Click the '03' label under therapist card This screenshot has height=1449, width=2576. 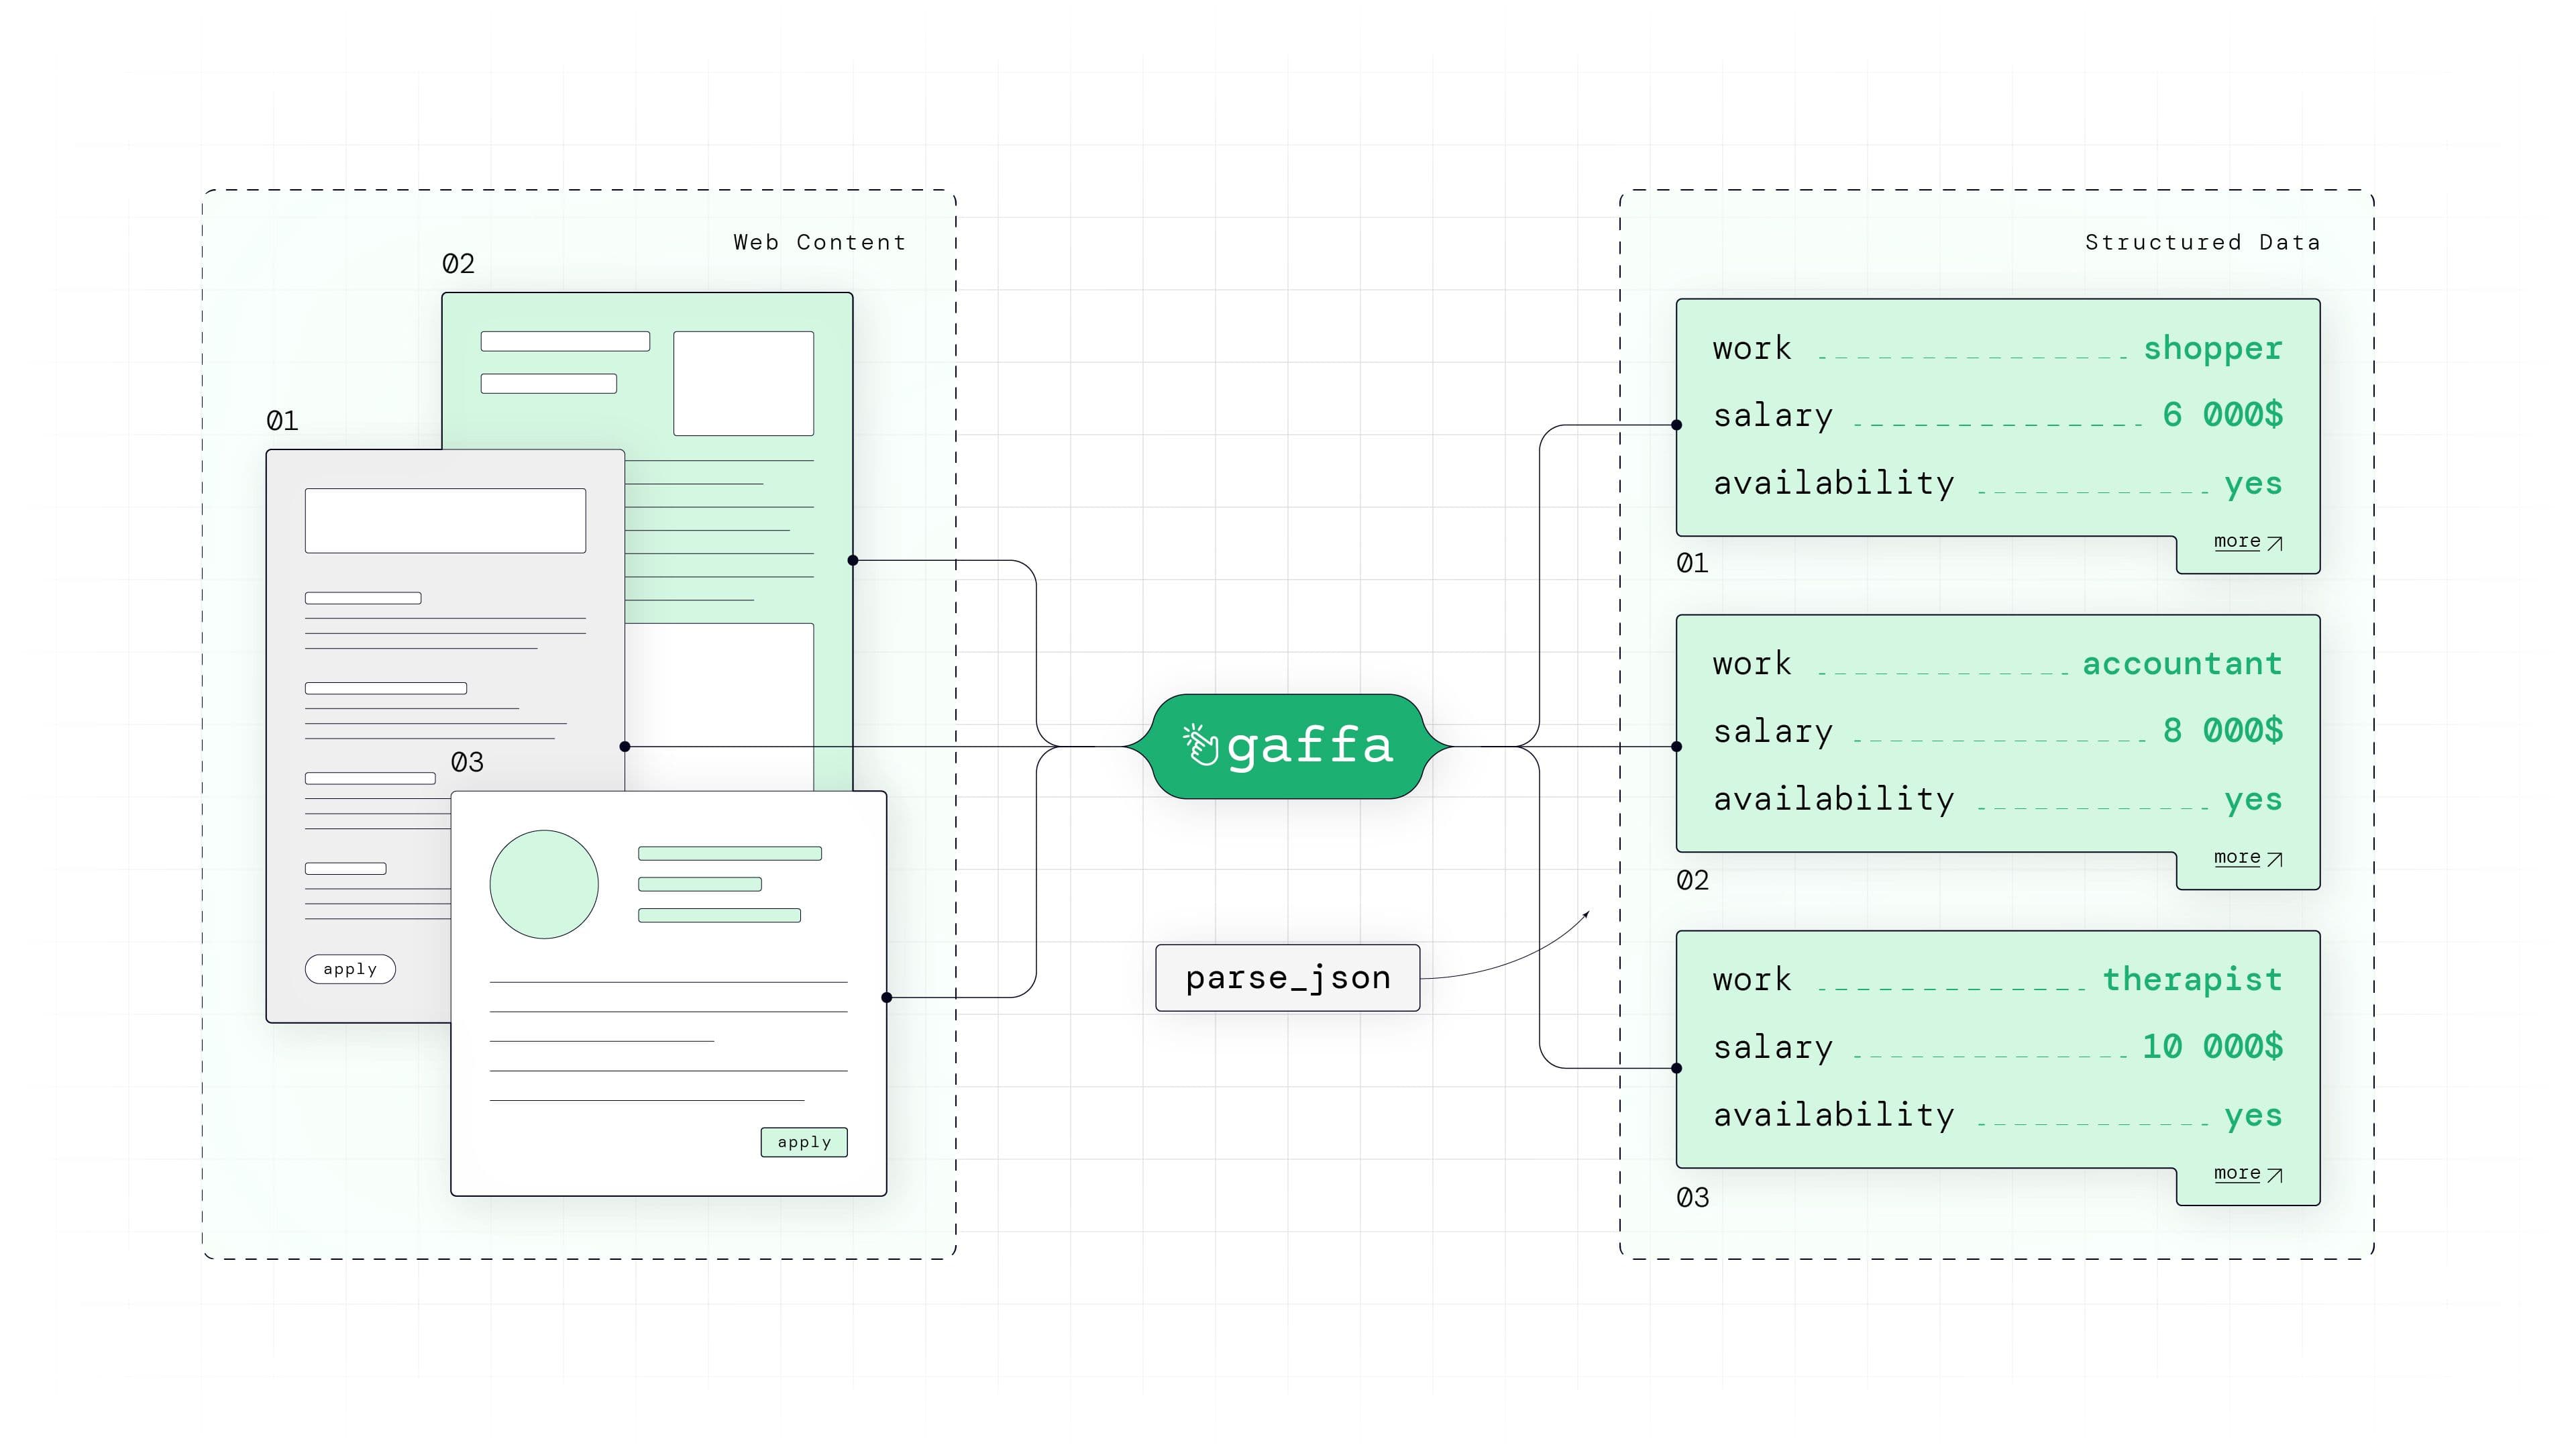click(x=1692, y=1198)
